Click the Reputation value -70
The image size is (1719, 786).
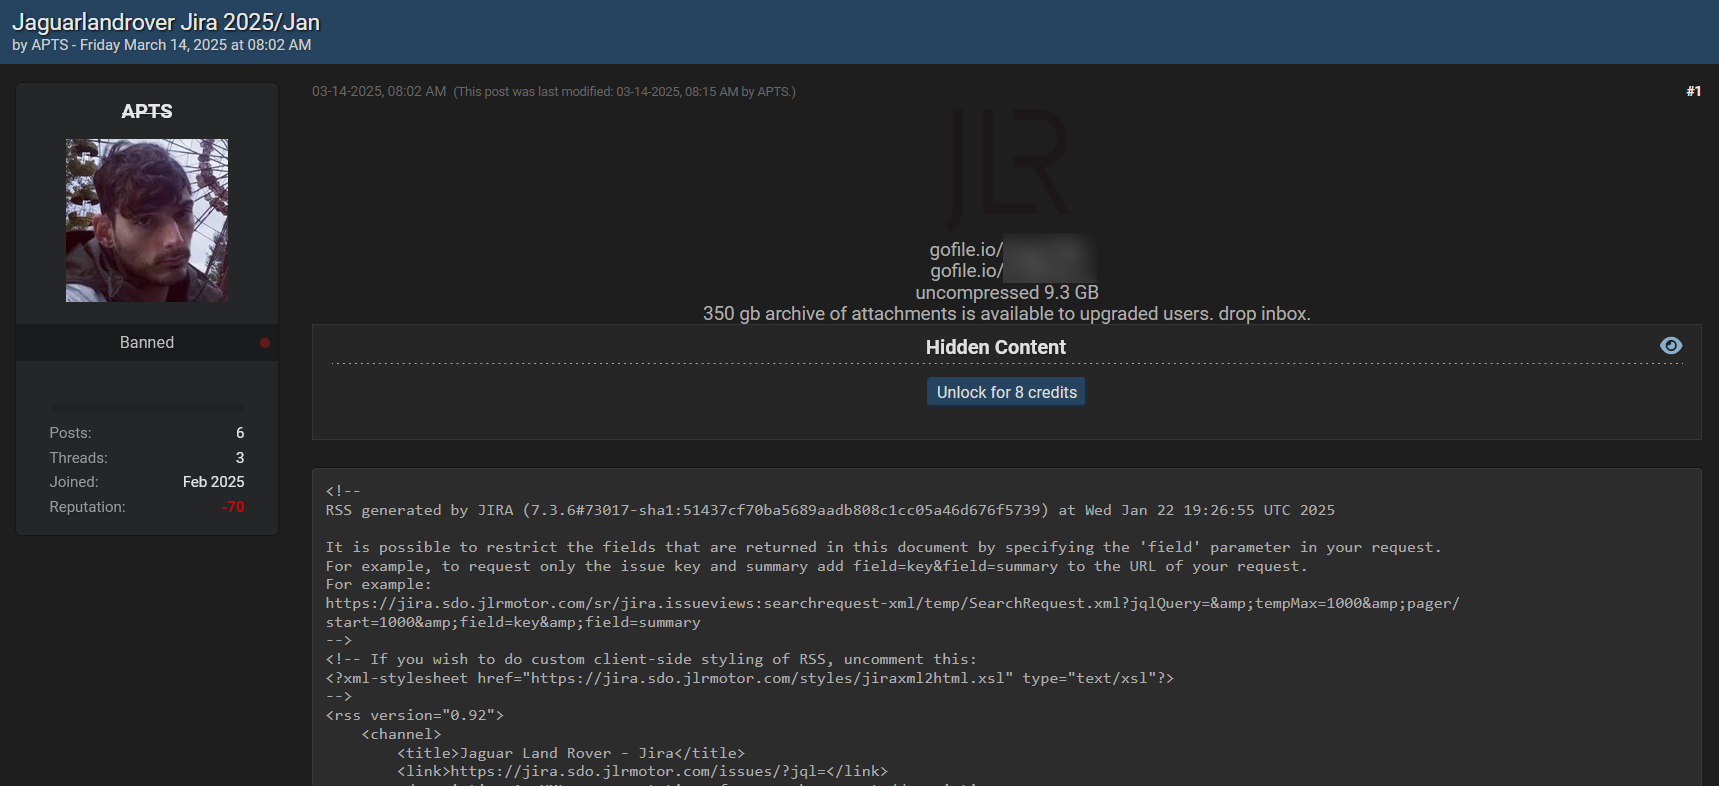click(233, 507)
